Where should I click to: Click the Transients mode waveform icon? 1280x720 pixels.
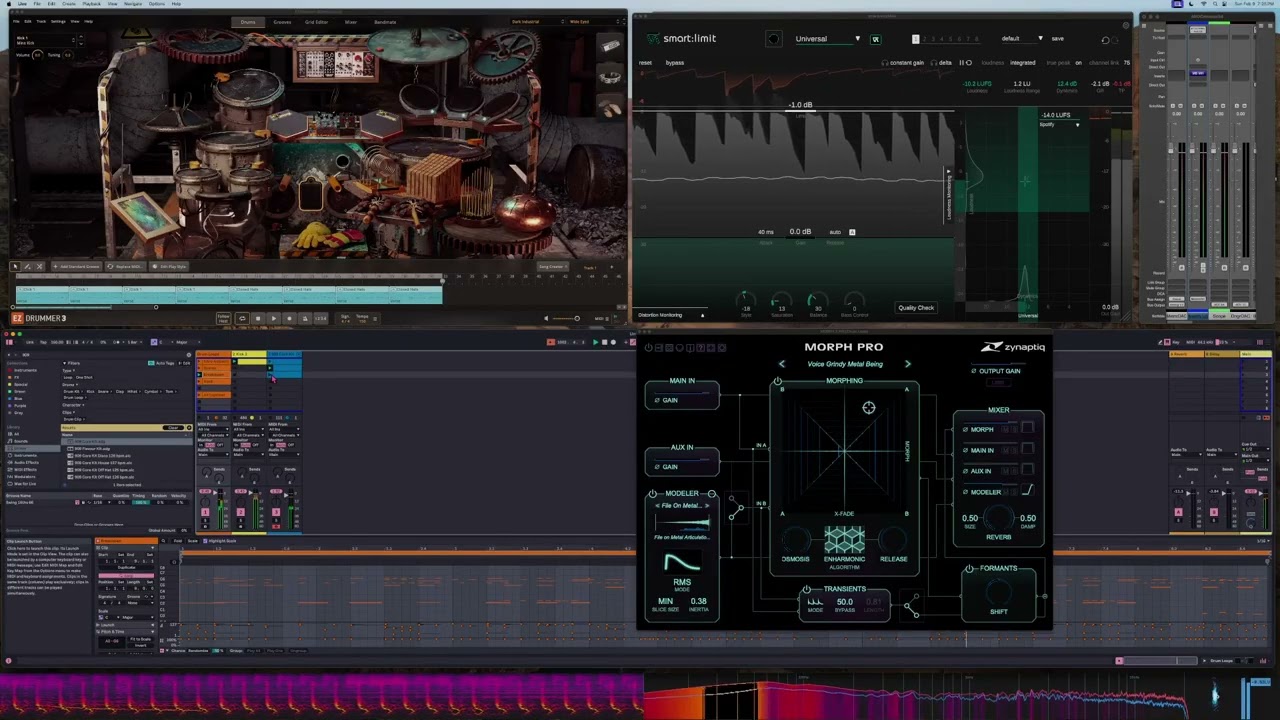(x=815, y=602)
